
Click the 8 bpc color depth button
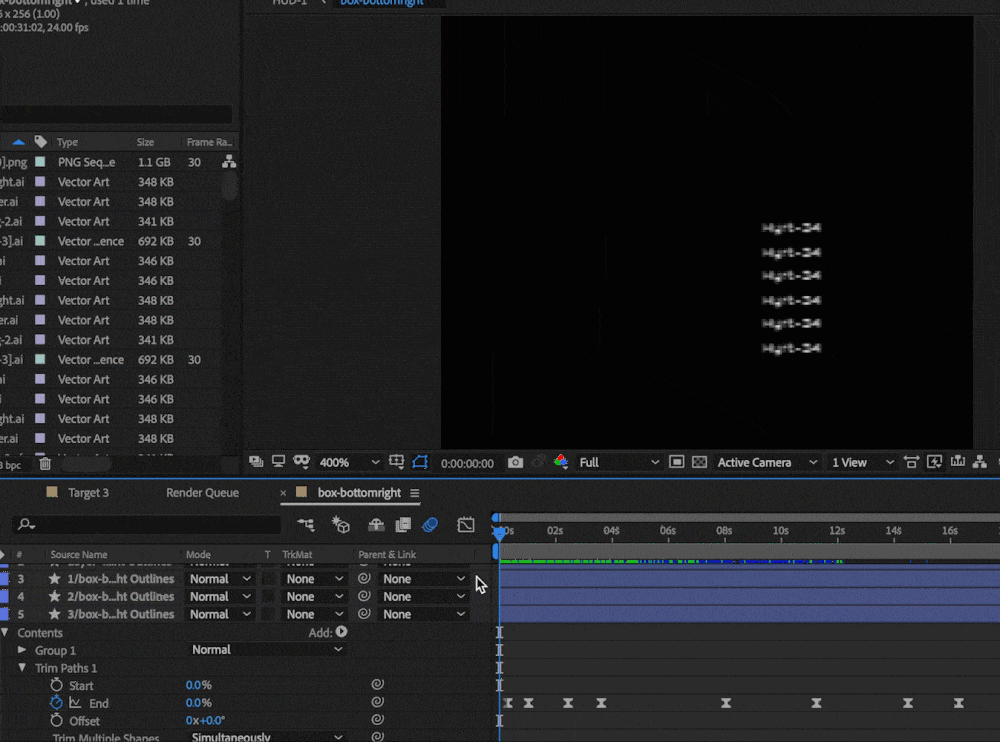click(x=11, y=464)
